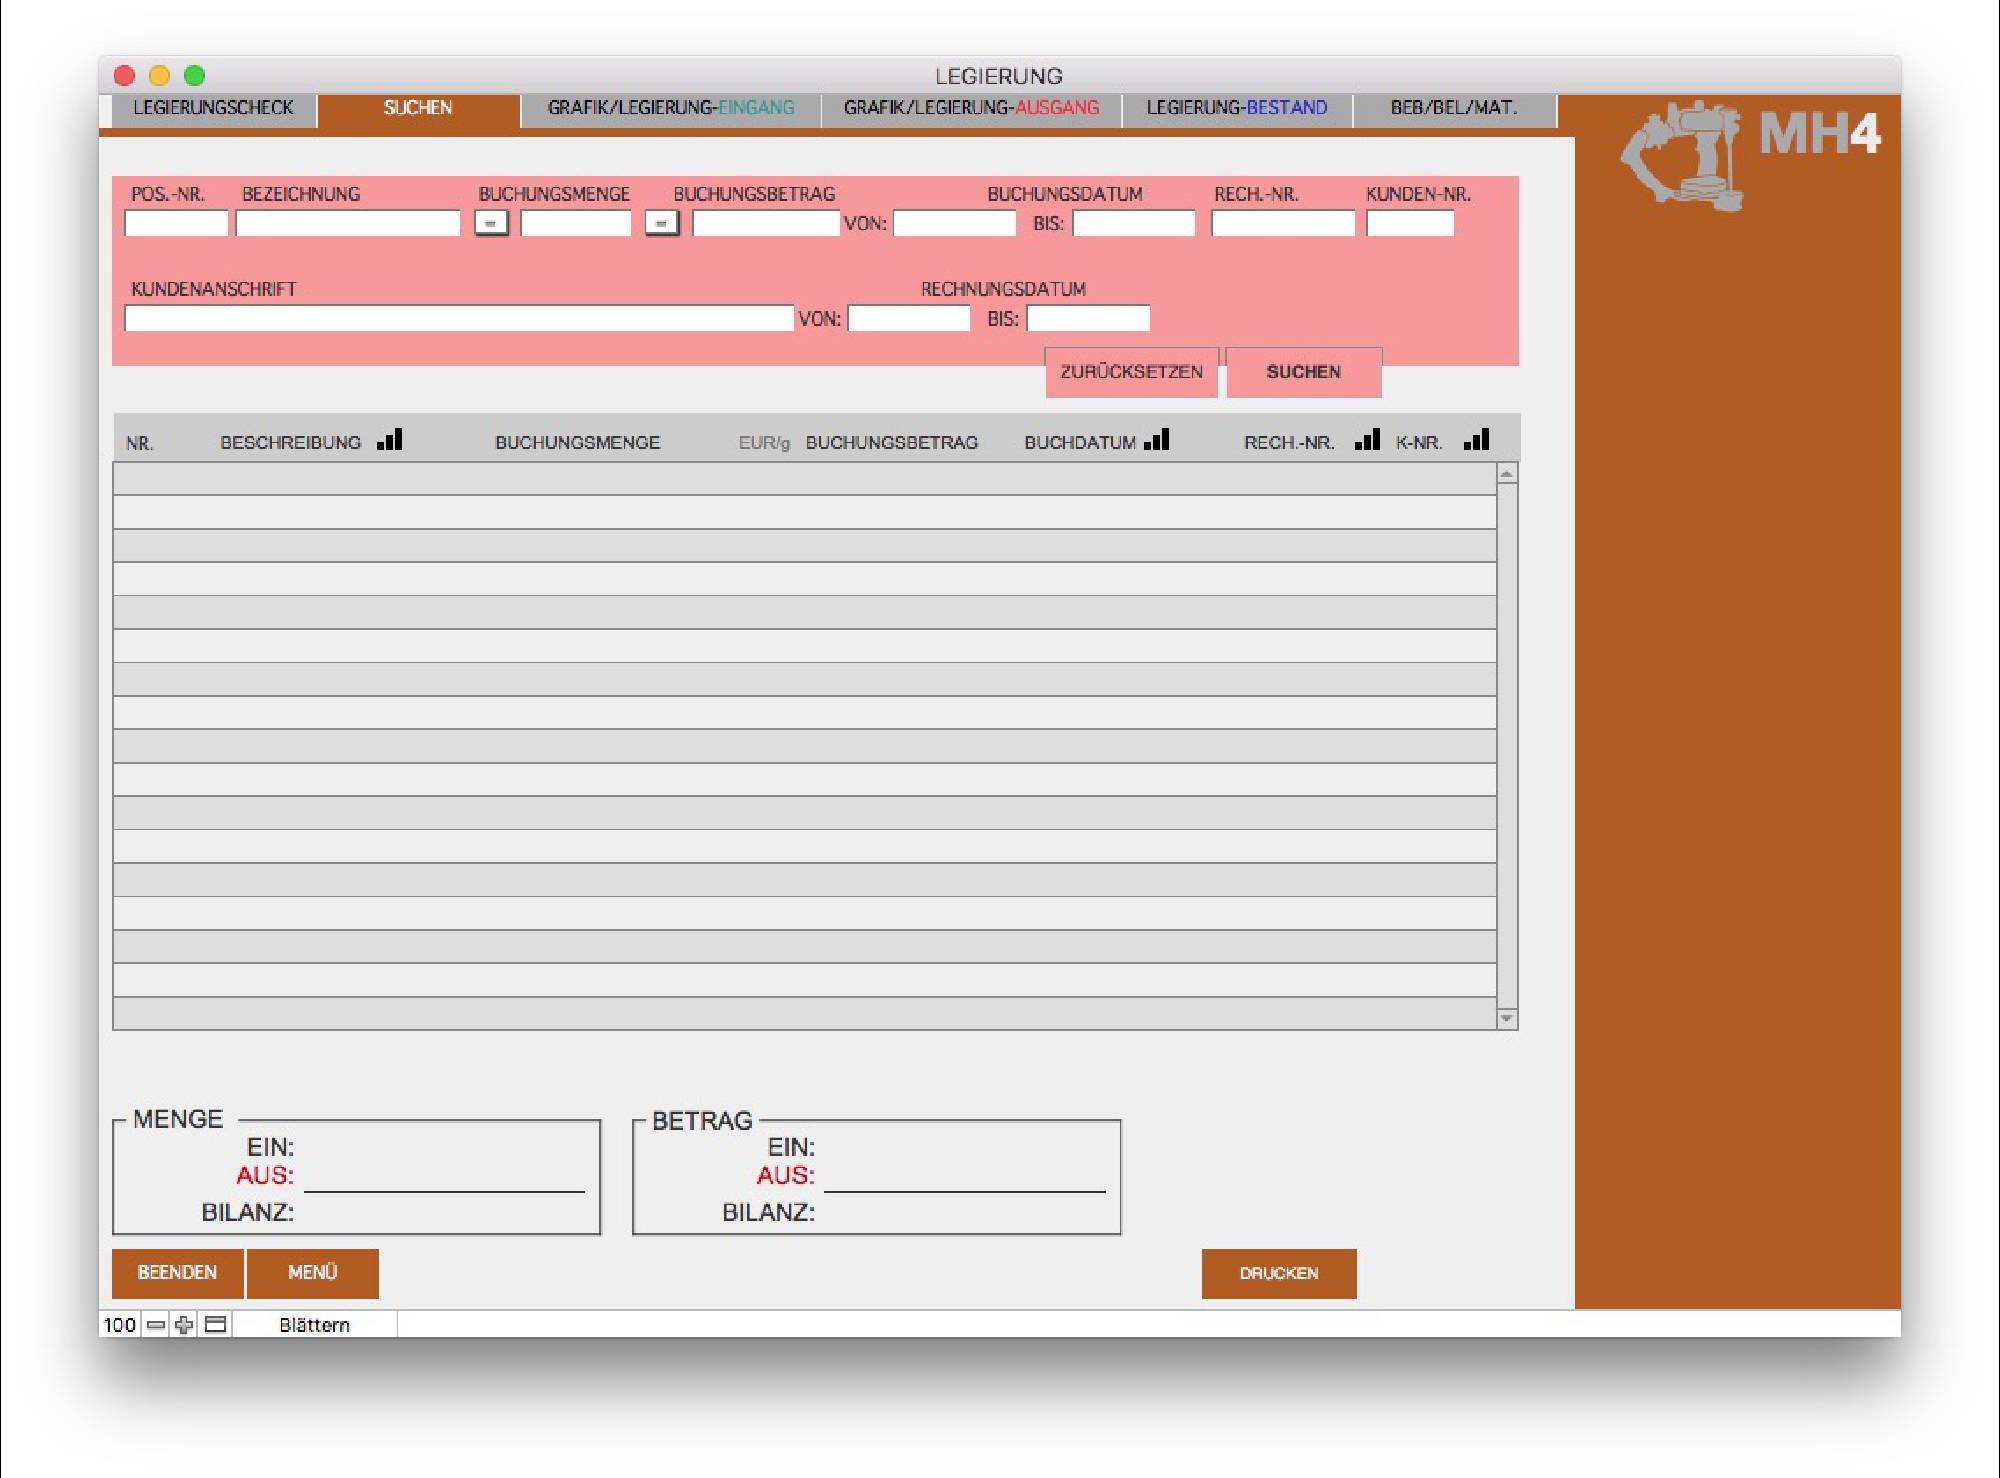Sort by BESCHREIBUNG using the bar icon
Viewport: 2000px width, 1478px height.
[x=390, y=440]
